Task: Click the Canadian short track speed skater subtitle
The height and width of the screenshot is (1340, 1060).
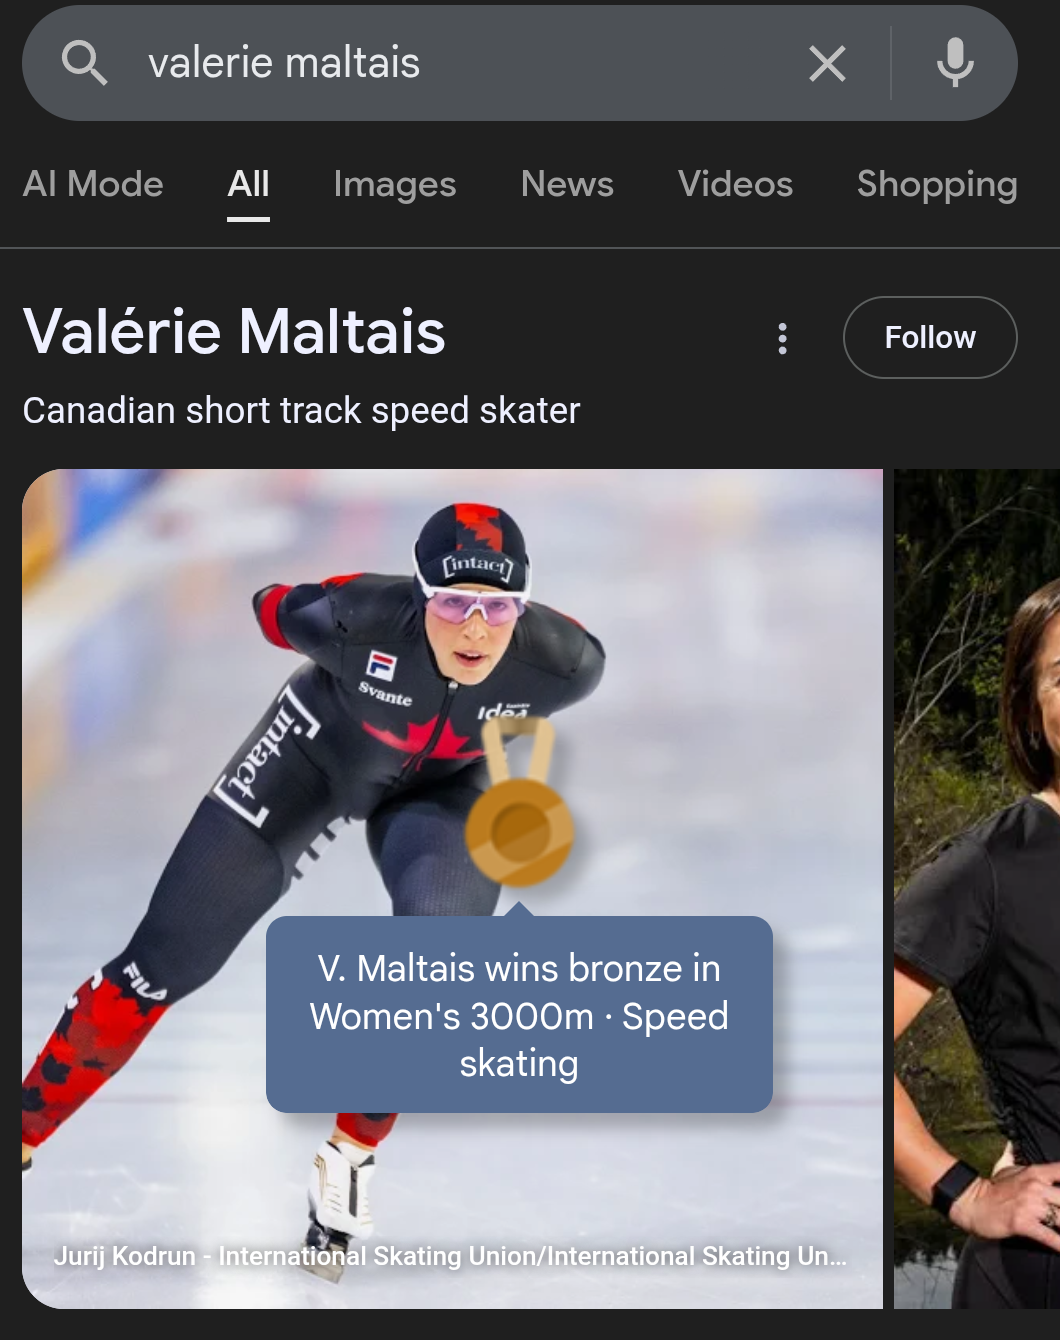Action: 301,411
